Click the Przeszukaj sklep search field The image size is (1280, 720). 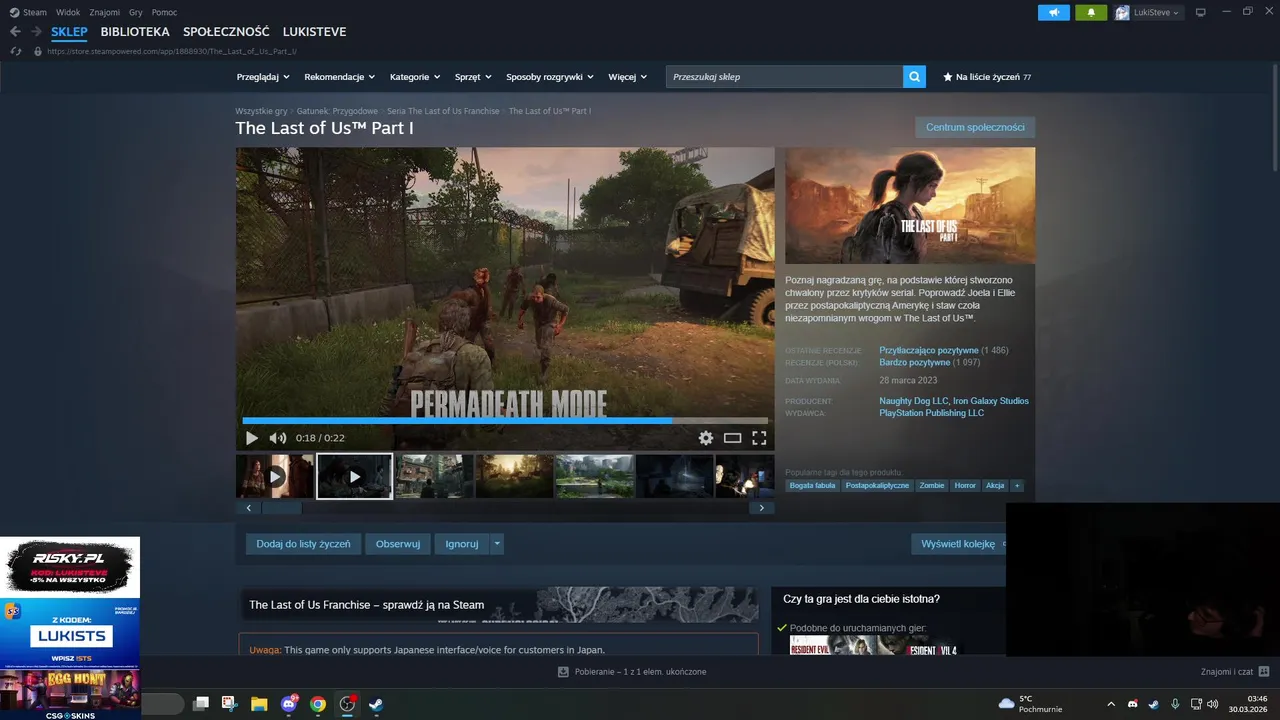click(x=784, y=77)
